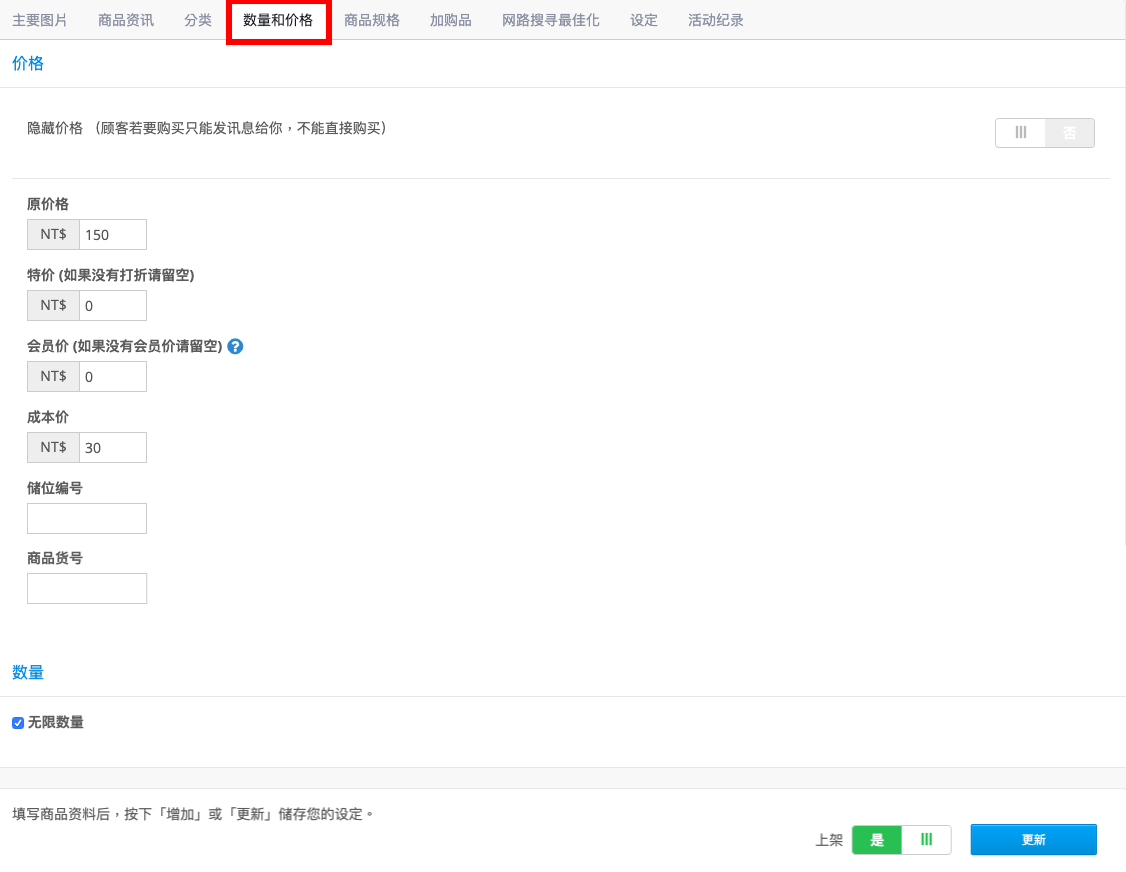View the 活动纪录 tab
The width and height of the screenshot is (1126, 872).
715,19
